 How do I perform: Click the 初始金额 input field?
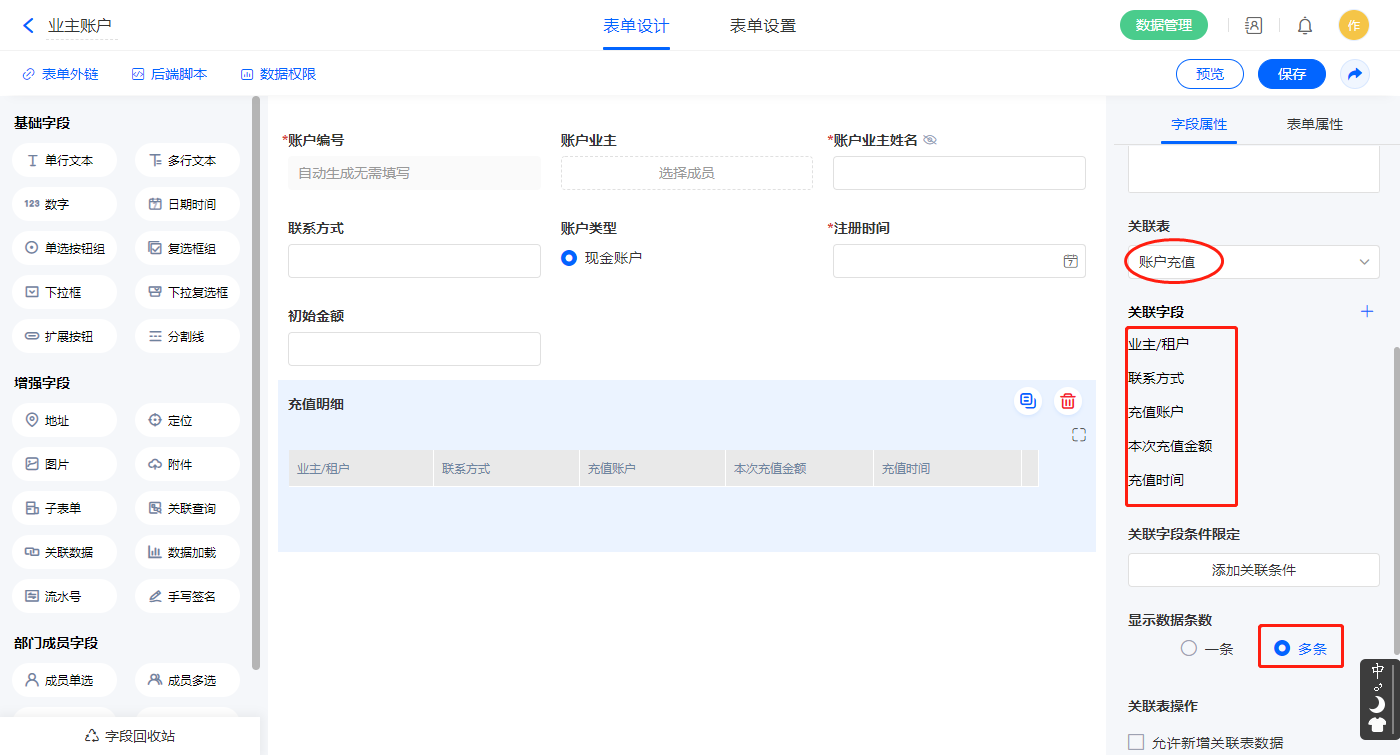tap(414, 349)
